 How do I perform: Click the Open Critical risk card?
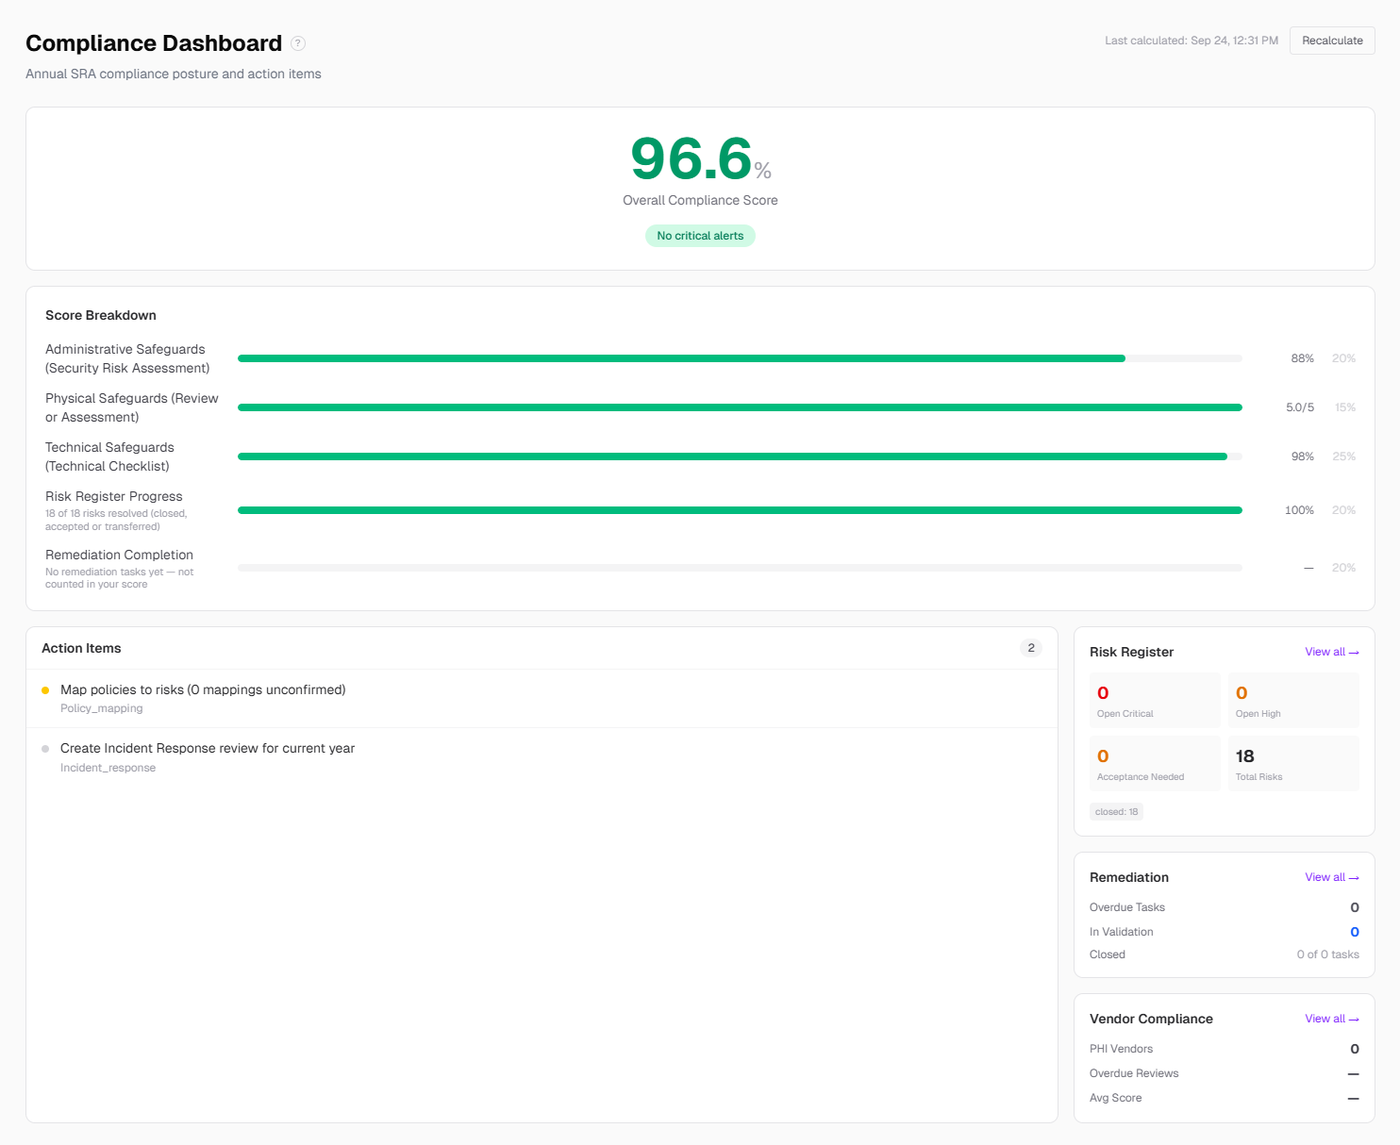click(x=1155, y=700)
